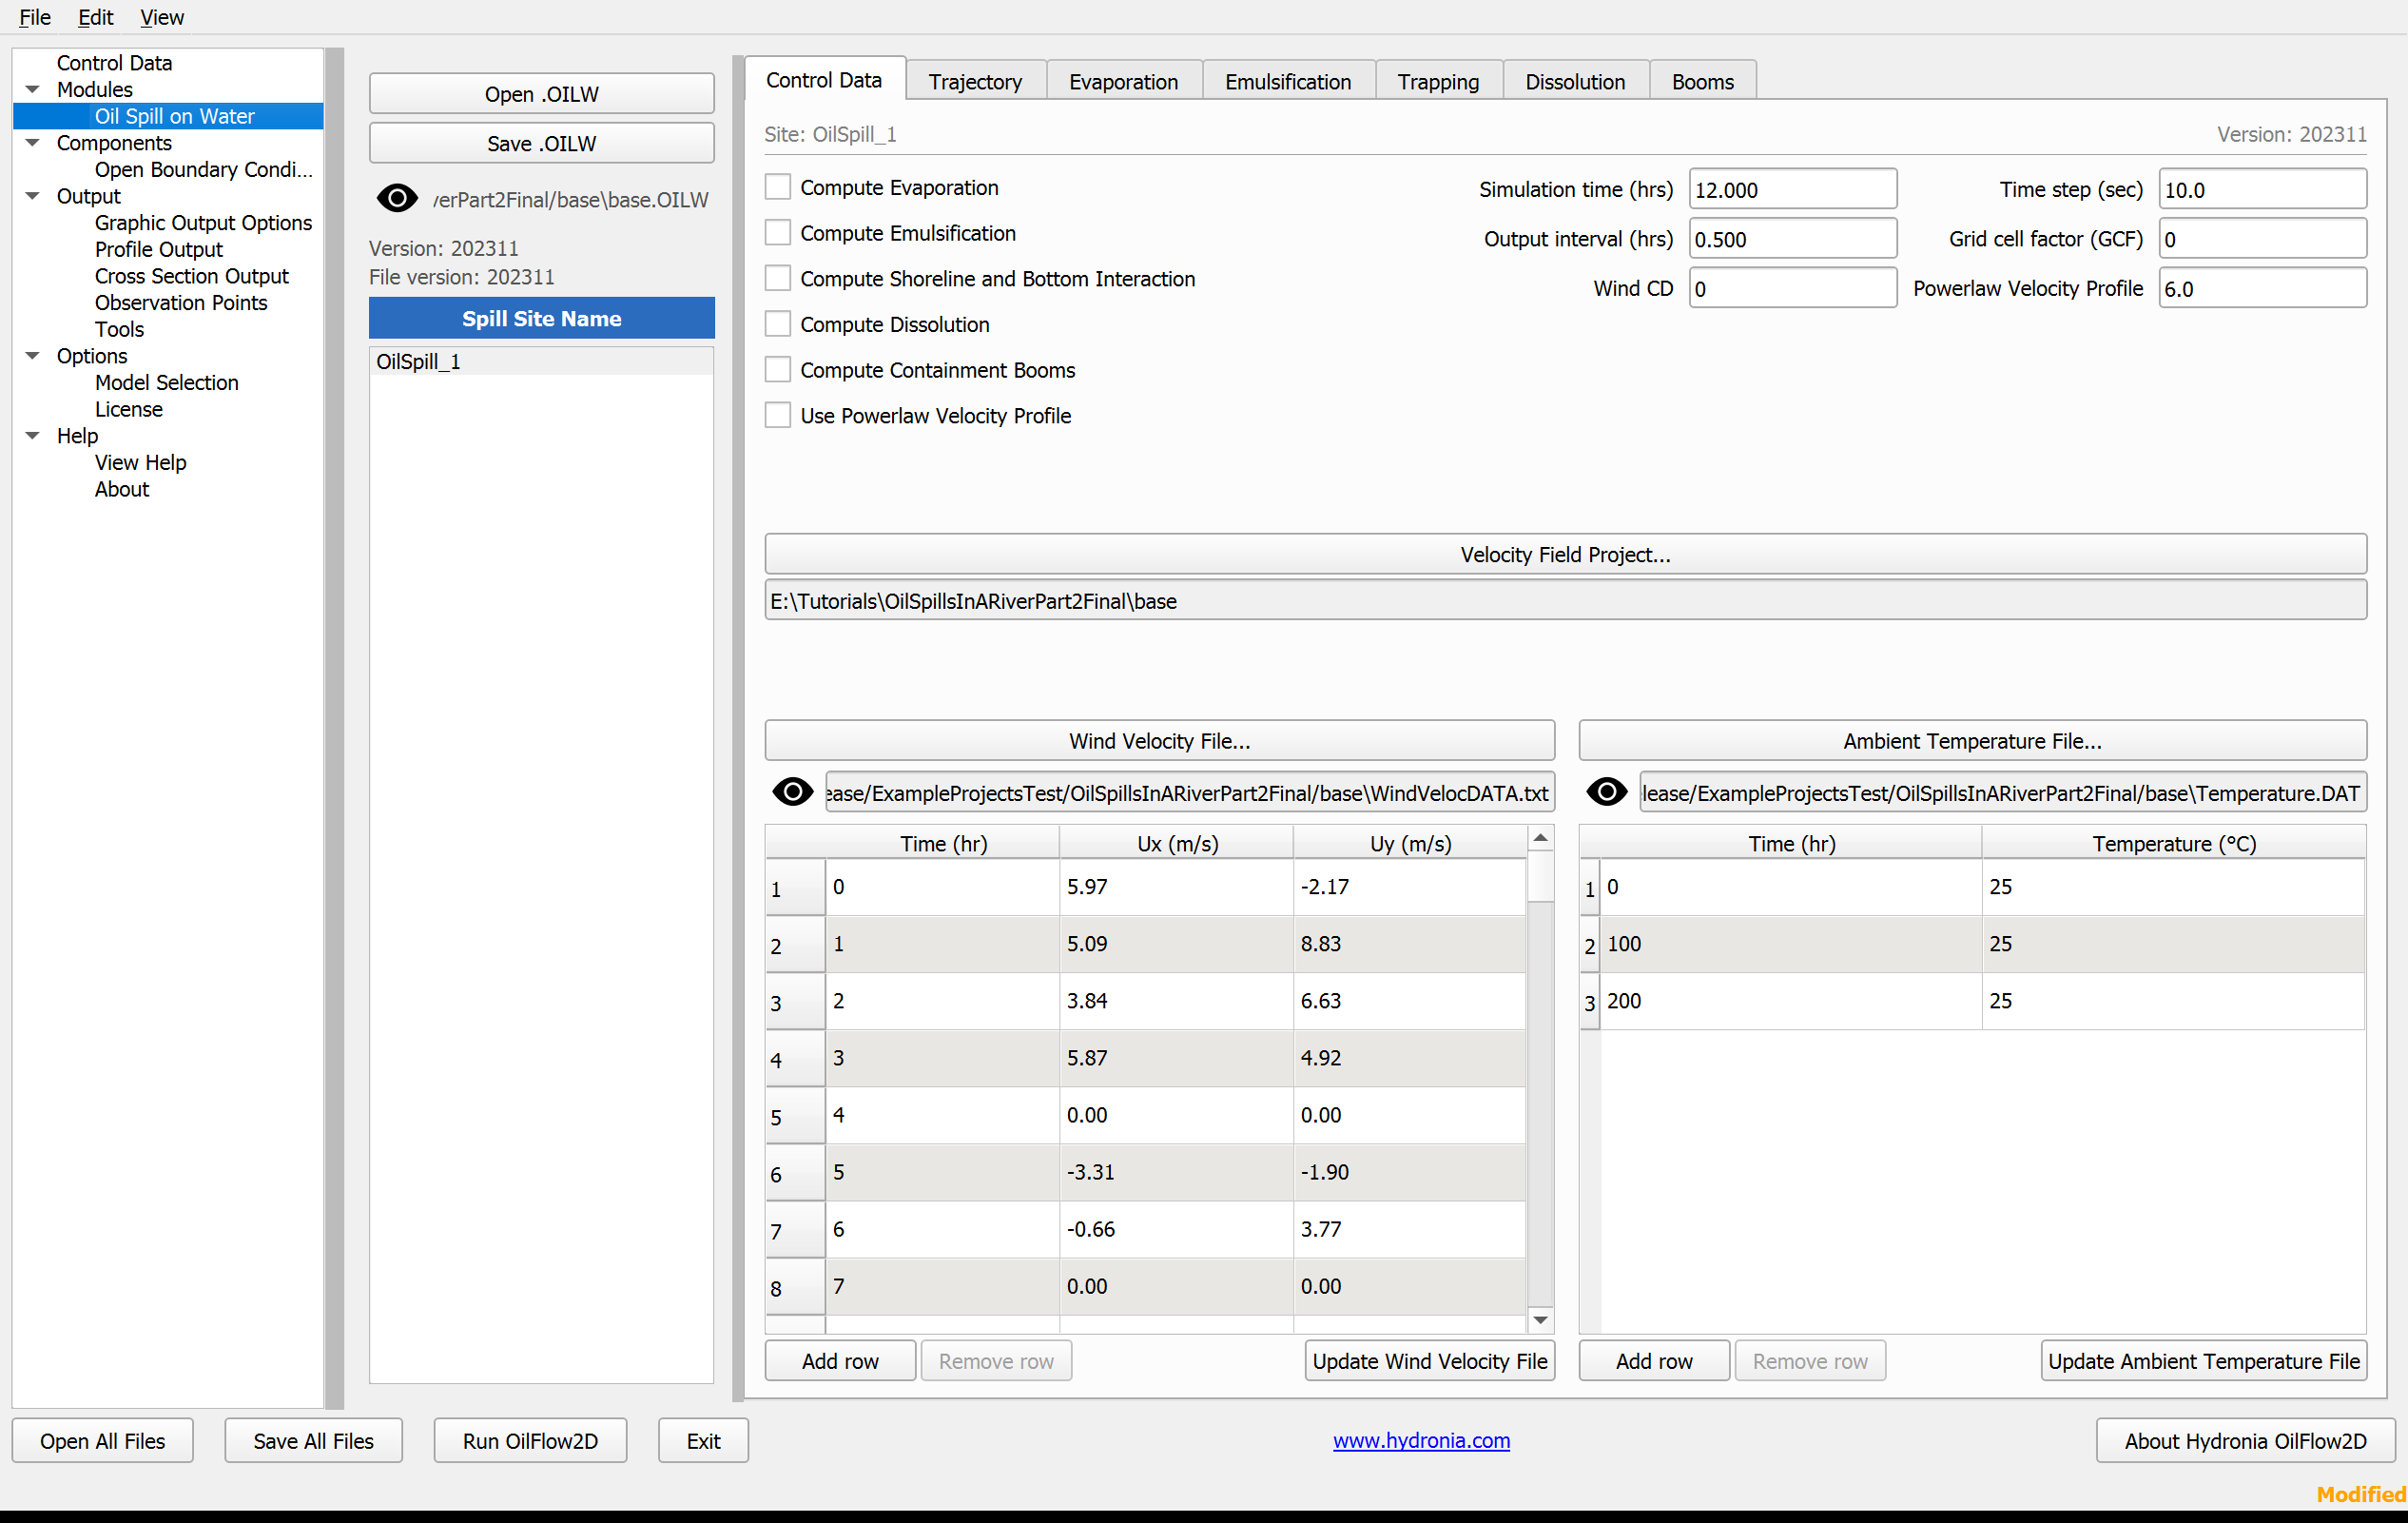Collapse the Modules tree node

pos(33,89)
